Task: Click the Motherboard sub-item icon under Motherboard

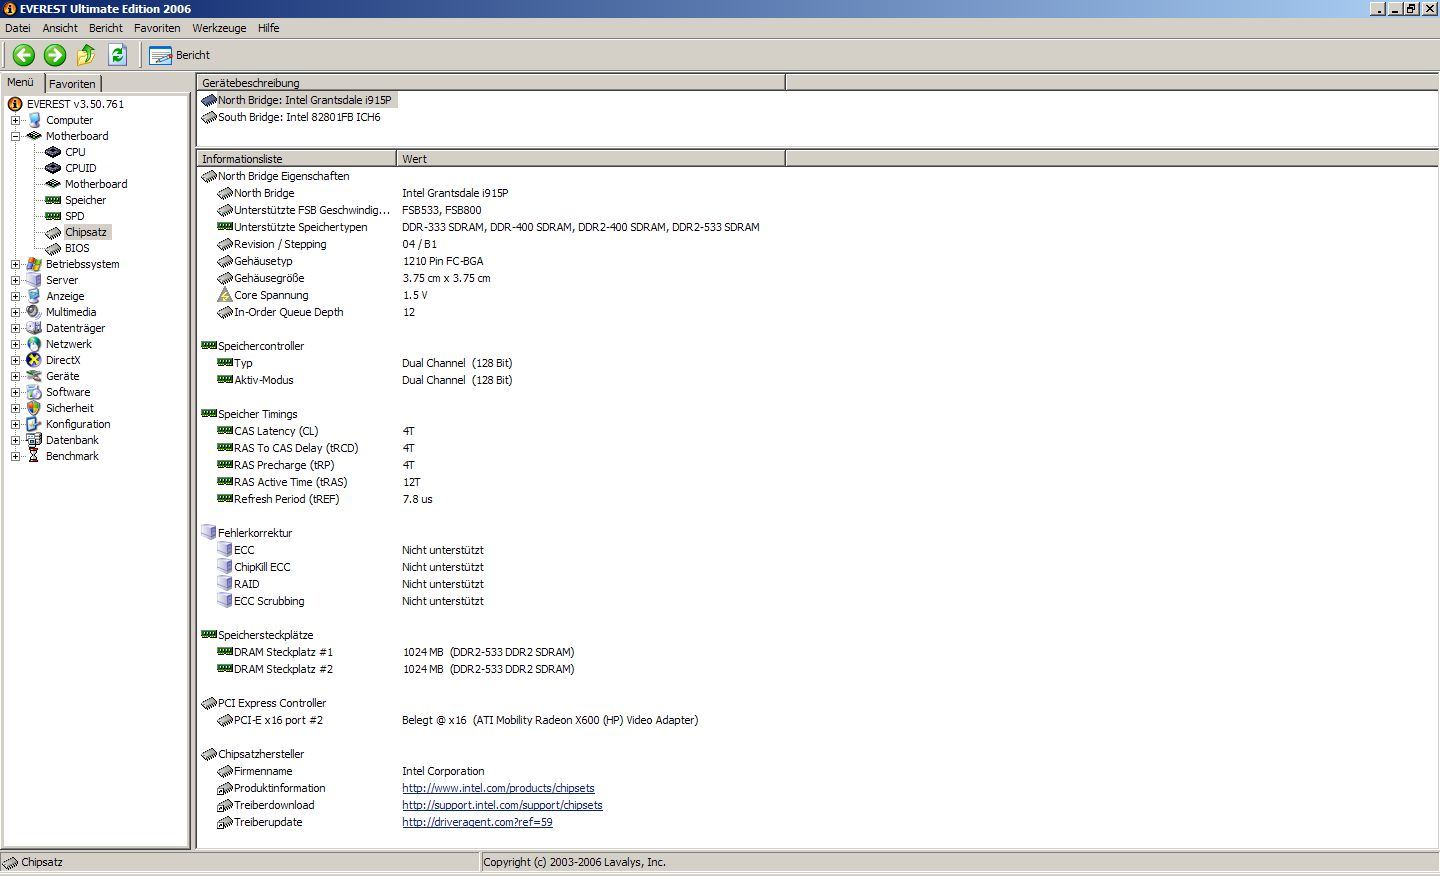Action: click(53, 184)
